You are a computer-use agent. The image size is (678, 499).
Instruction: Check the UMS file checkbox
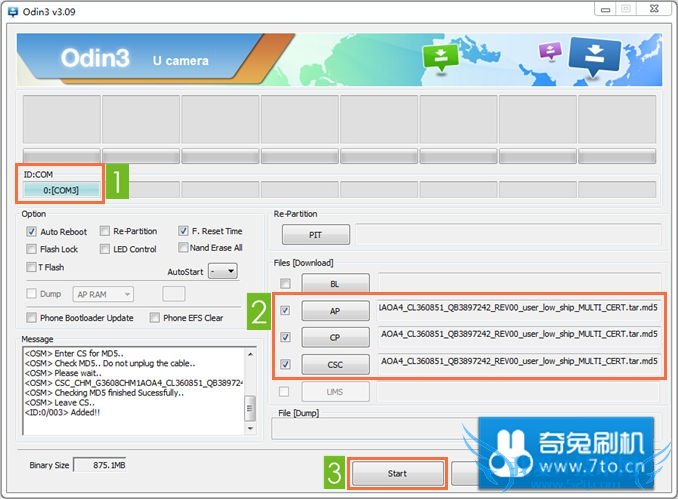[x=284, y=391]
